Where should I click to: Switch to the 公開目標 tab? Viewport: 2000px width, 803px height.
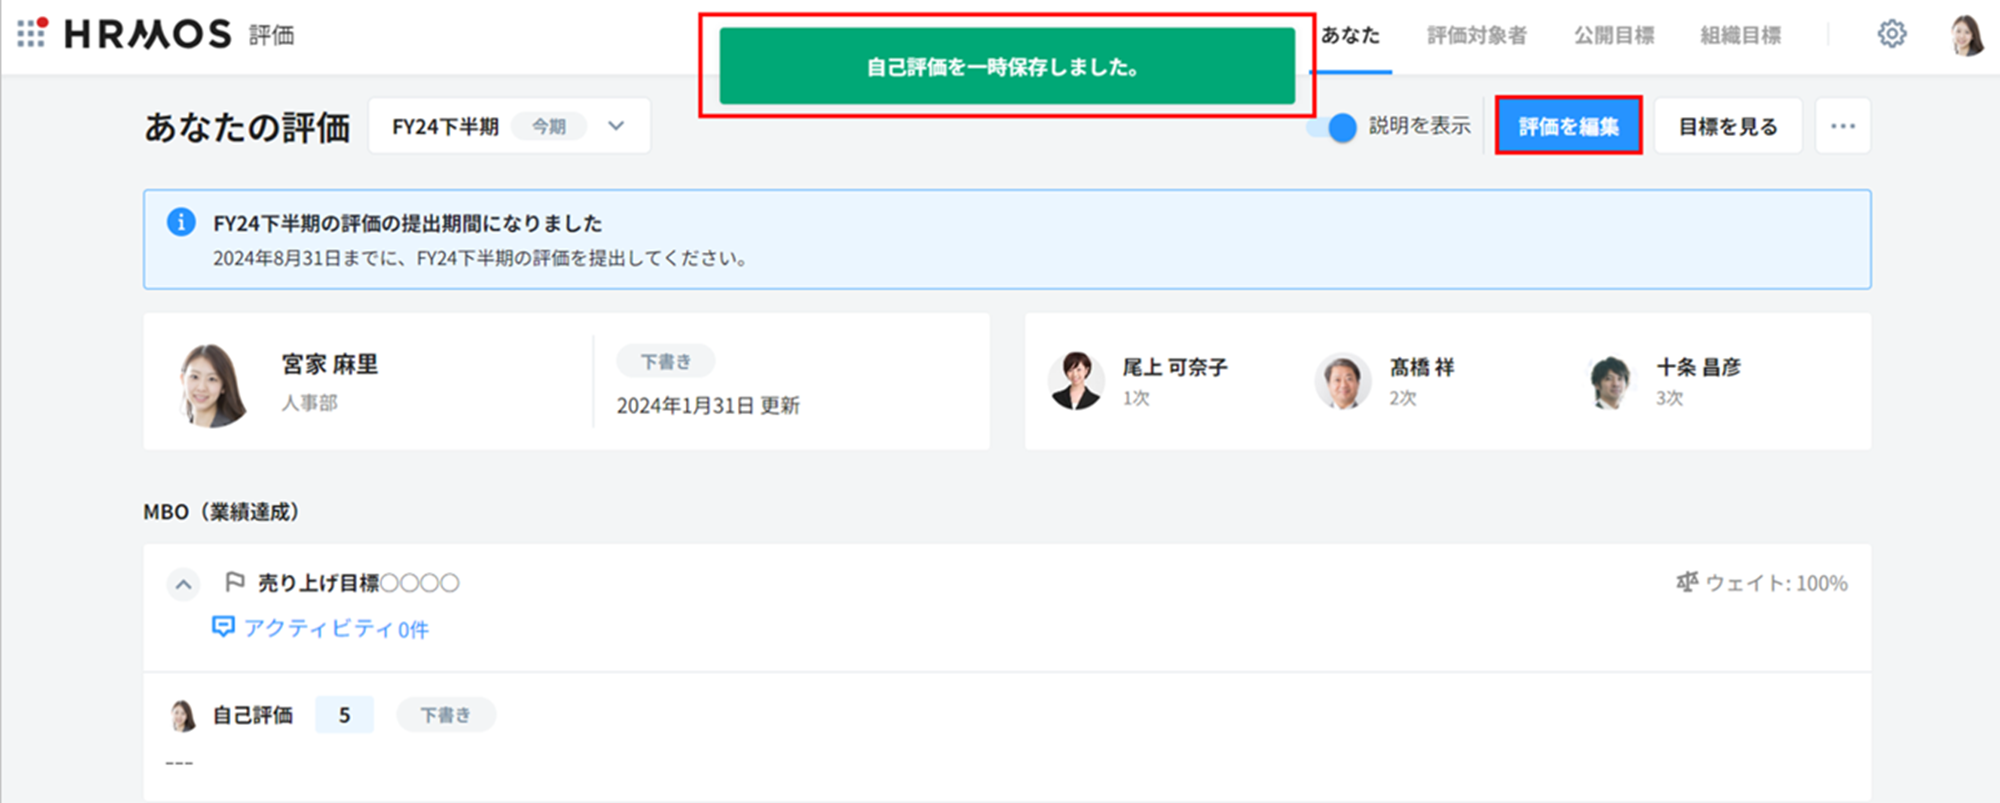coord(1613,36)
